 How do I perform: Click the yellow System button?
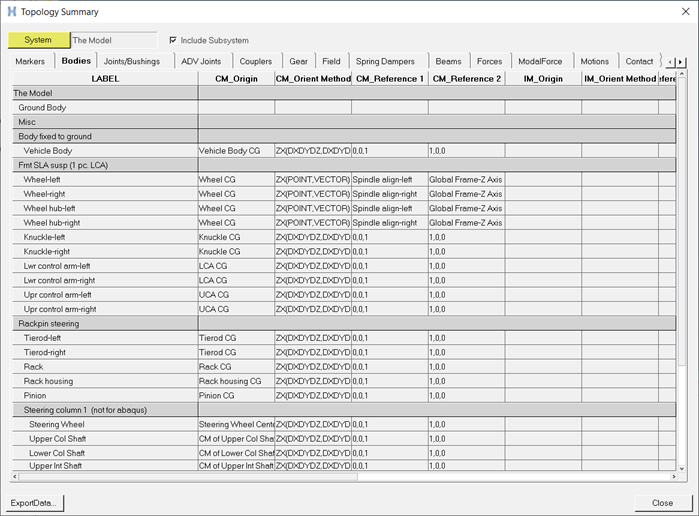[39, 40]
